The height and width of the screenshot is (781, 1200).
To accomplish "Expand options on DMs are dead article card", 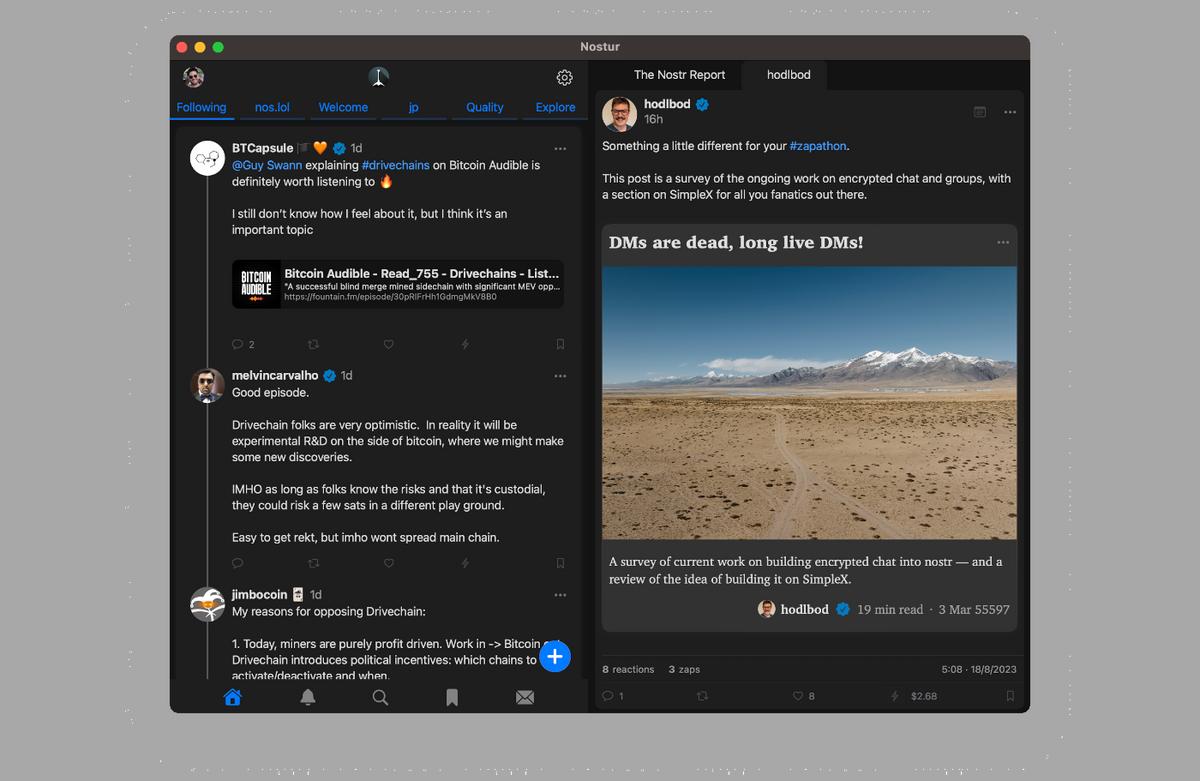I will click(x=1003, y=243).
